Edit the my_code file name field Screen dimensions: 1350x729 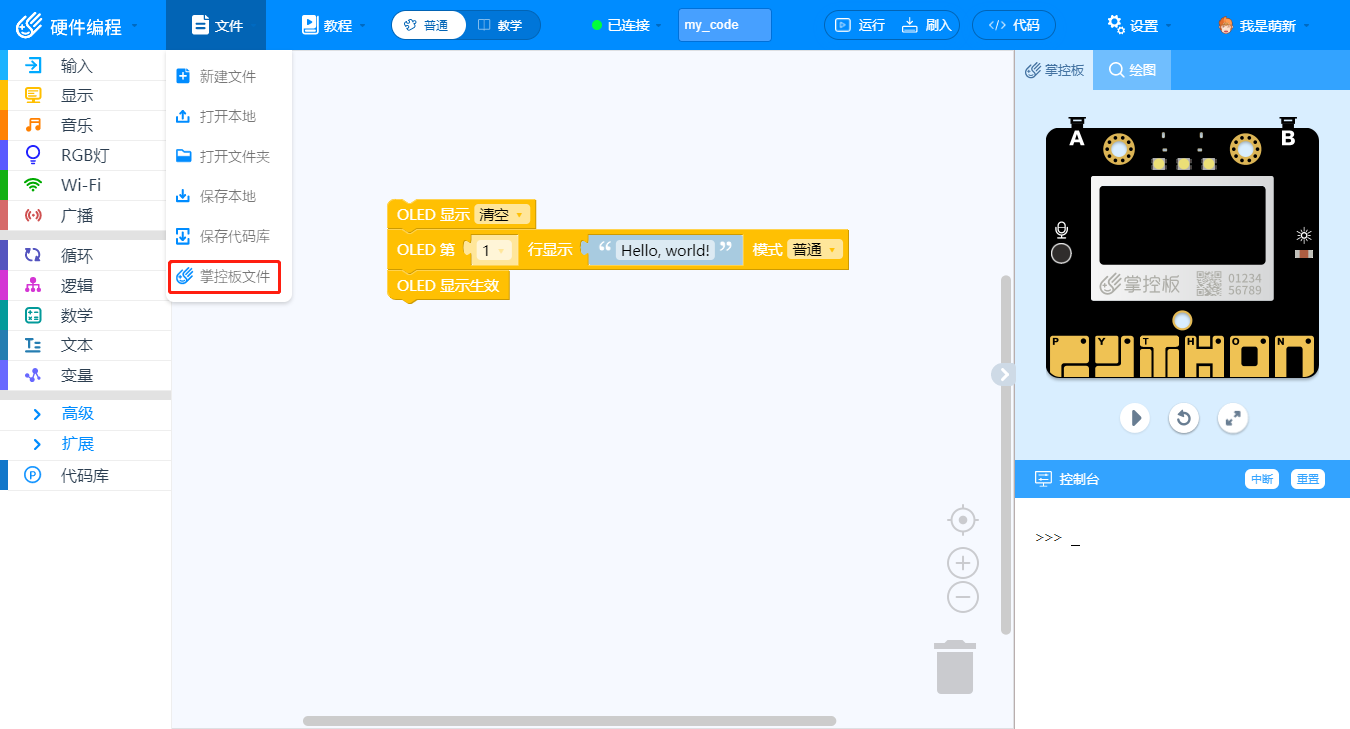[x=725, y=25]
